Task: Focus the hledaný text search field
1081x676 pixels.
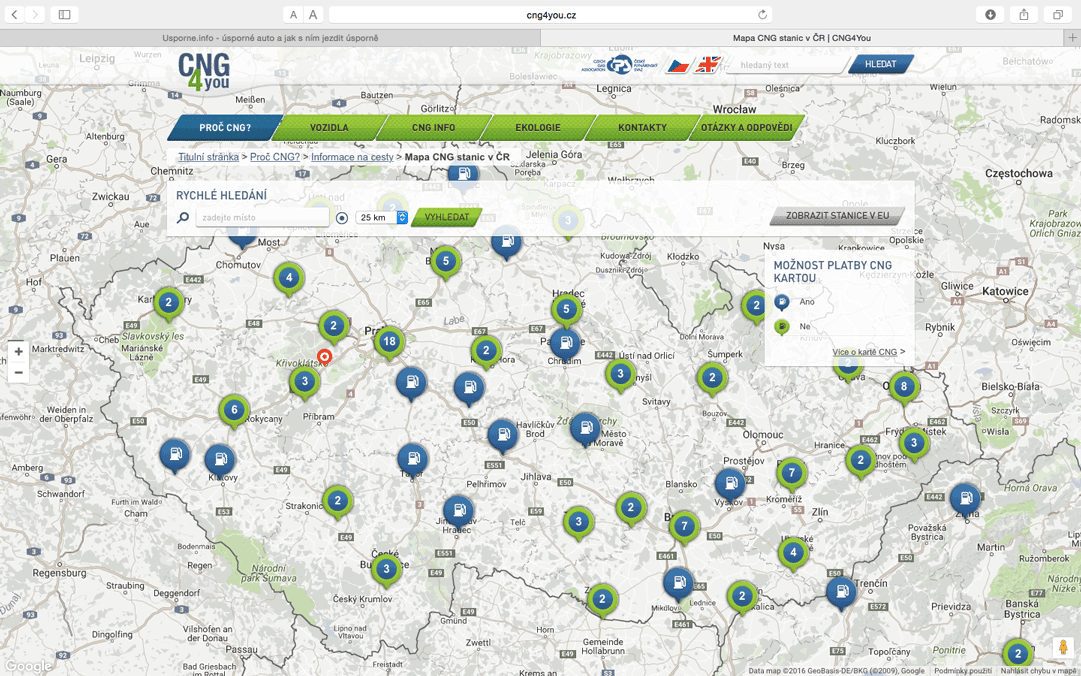Action: (x=786, y=65)
